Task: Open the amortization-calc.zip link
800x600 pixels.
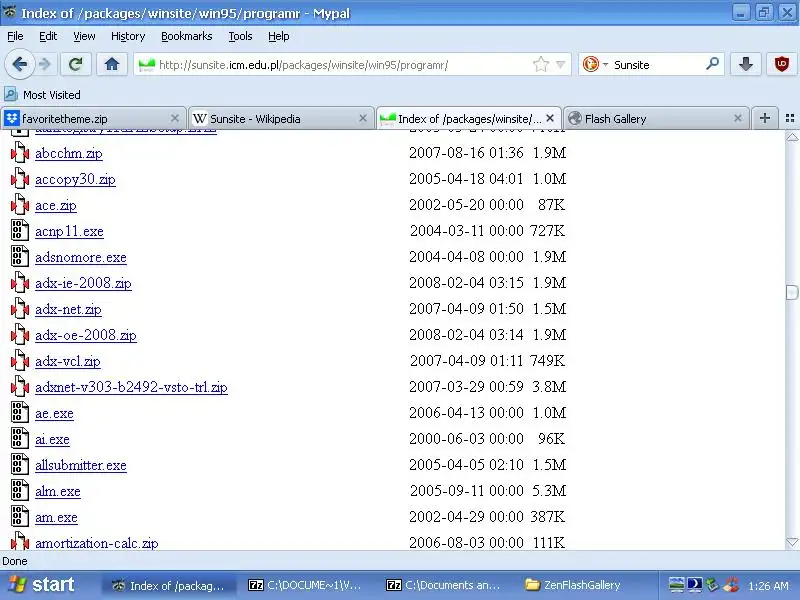Action: [x=96, y=543]
